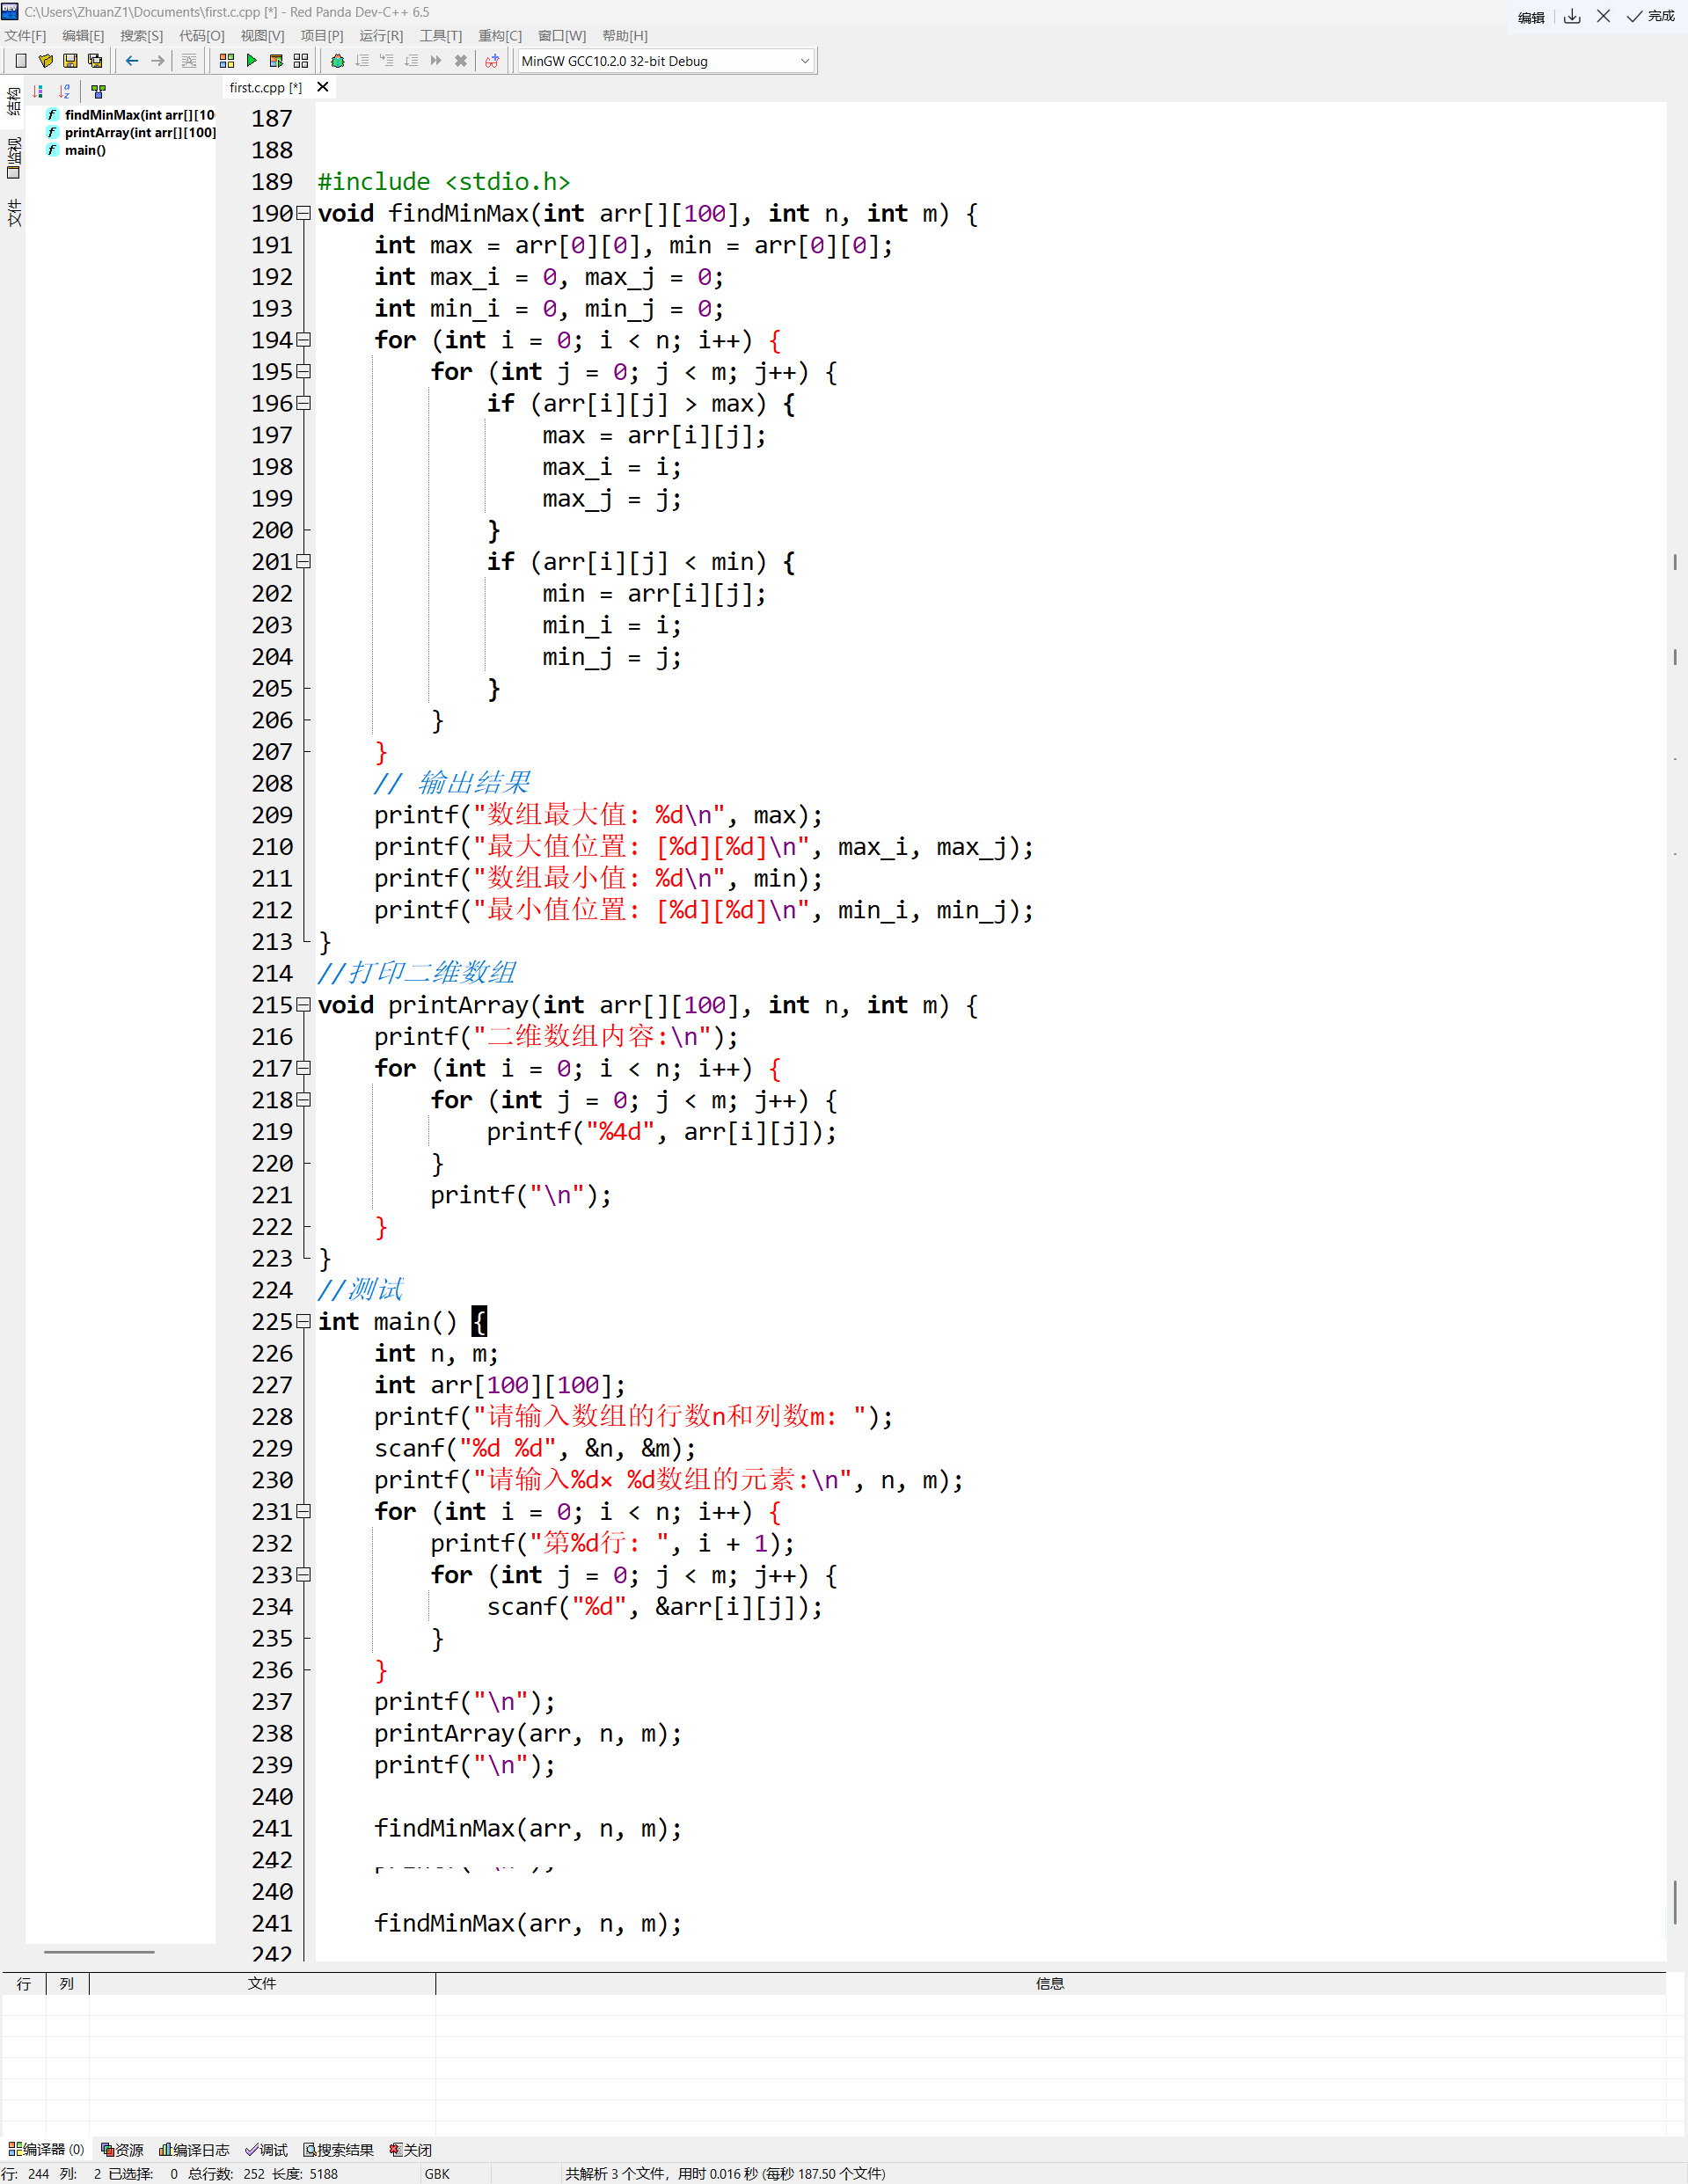This screenshot has width=1688, height=2184.
Task: Click the Step Over debug icon
Action: point(362,61)
